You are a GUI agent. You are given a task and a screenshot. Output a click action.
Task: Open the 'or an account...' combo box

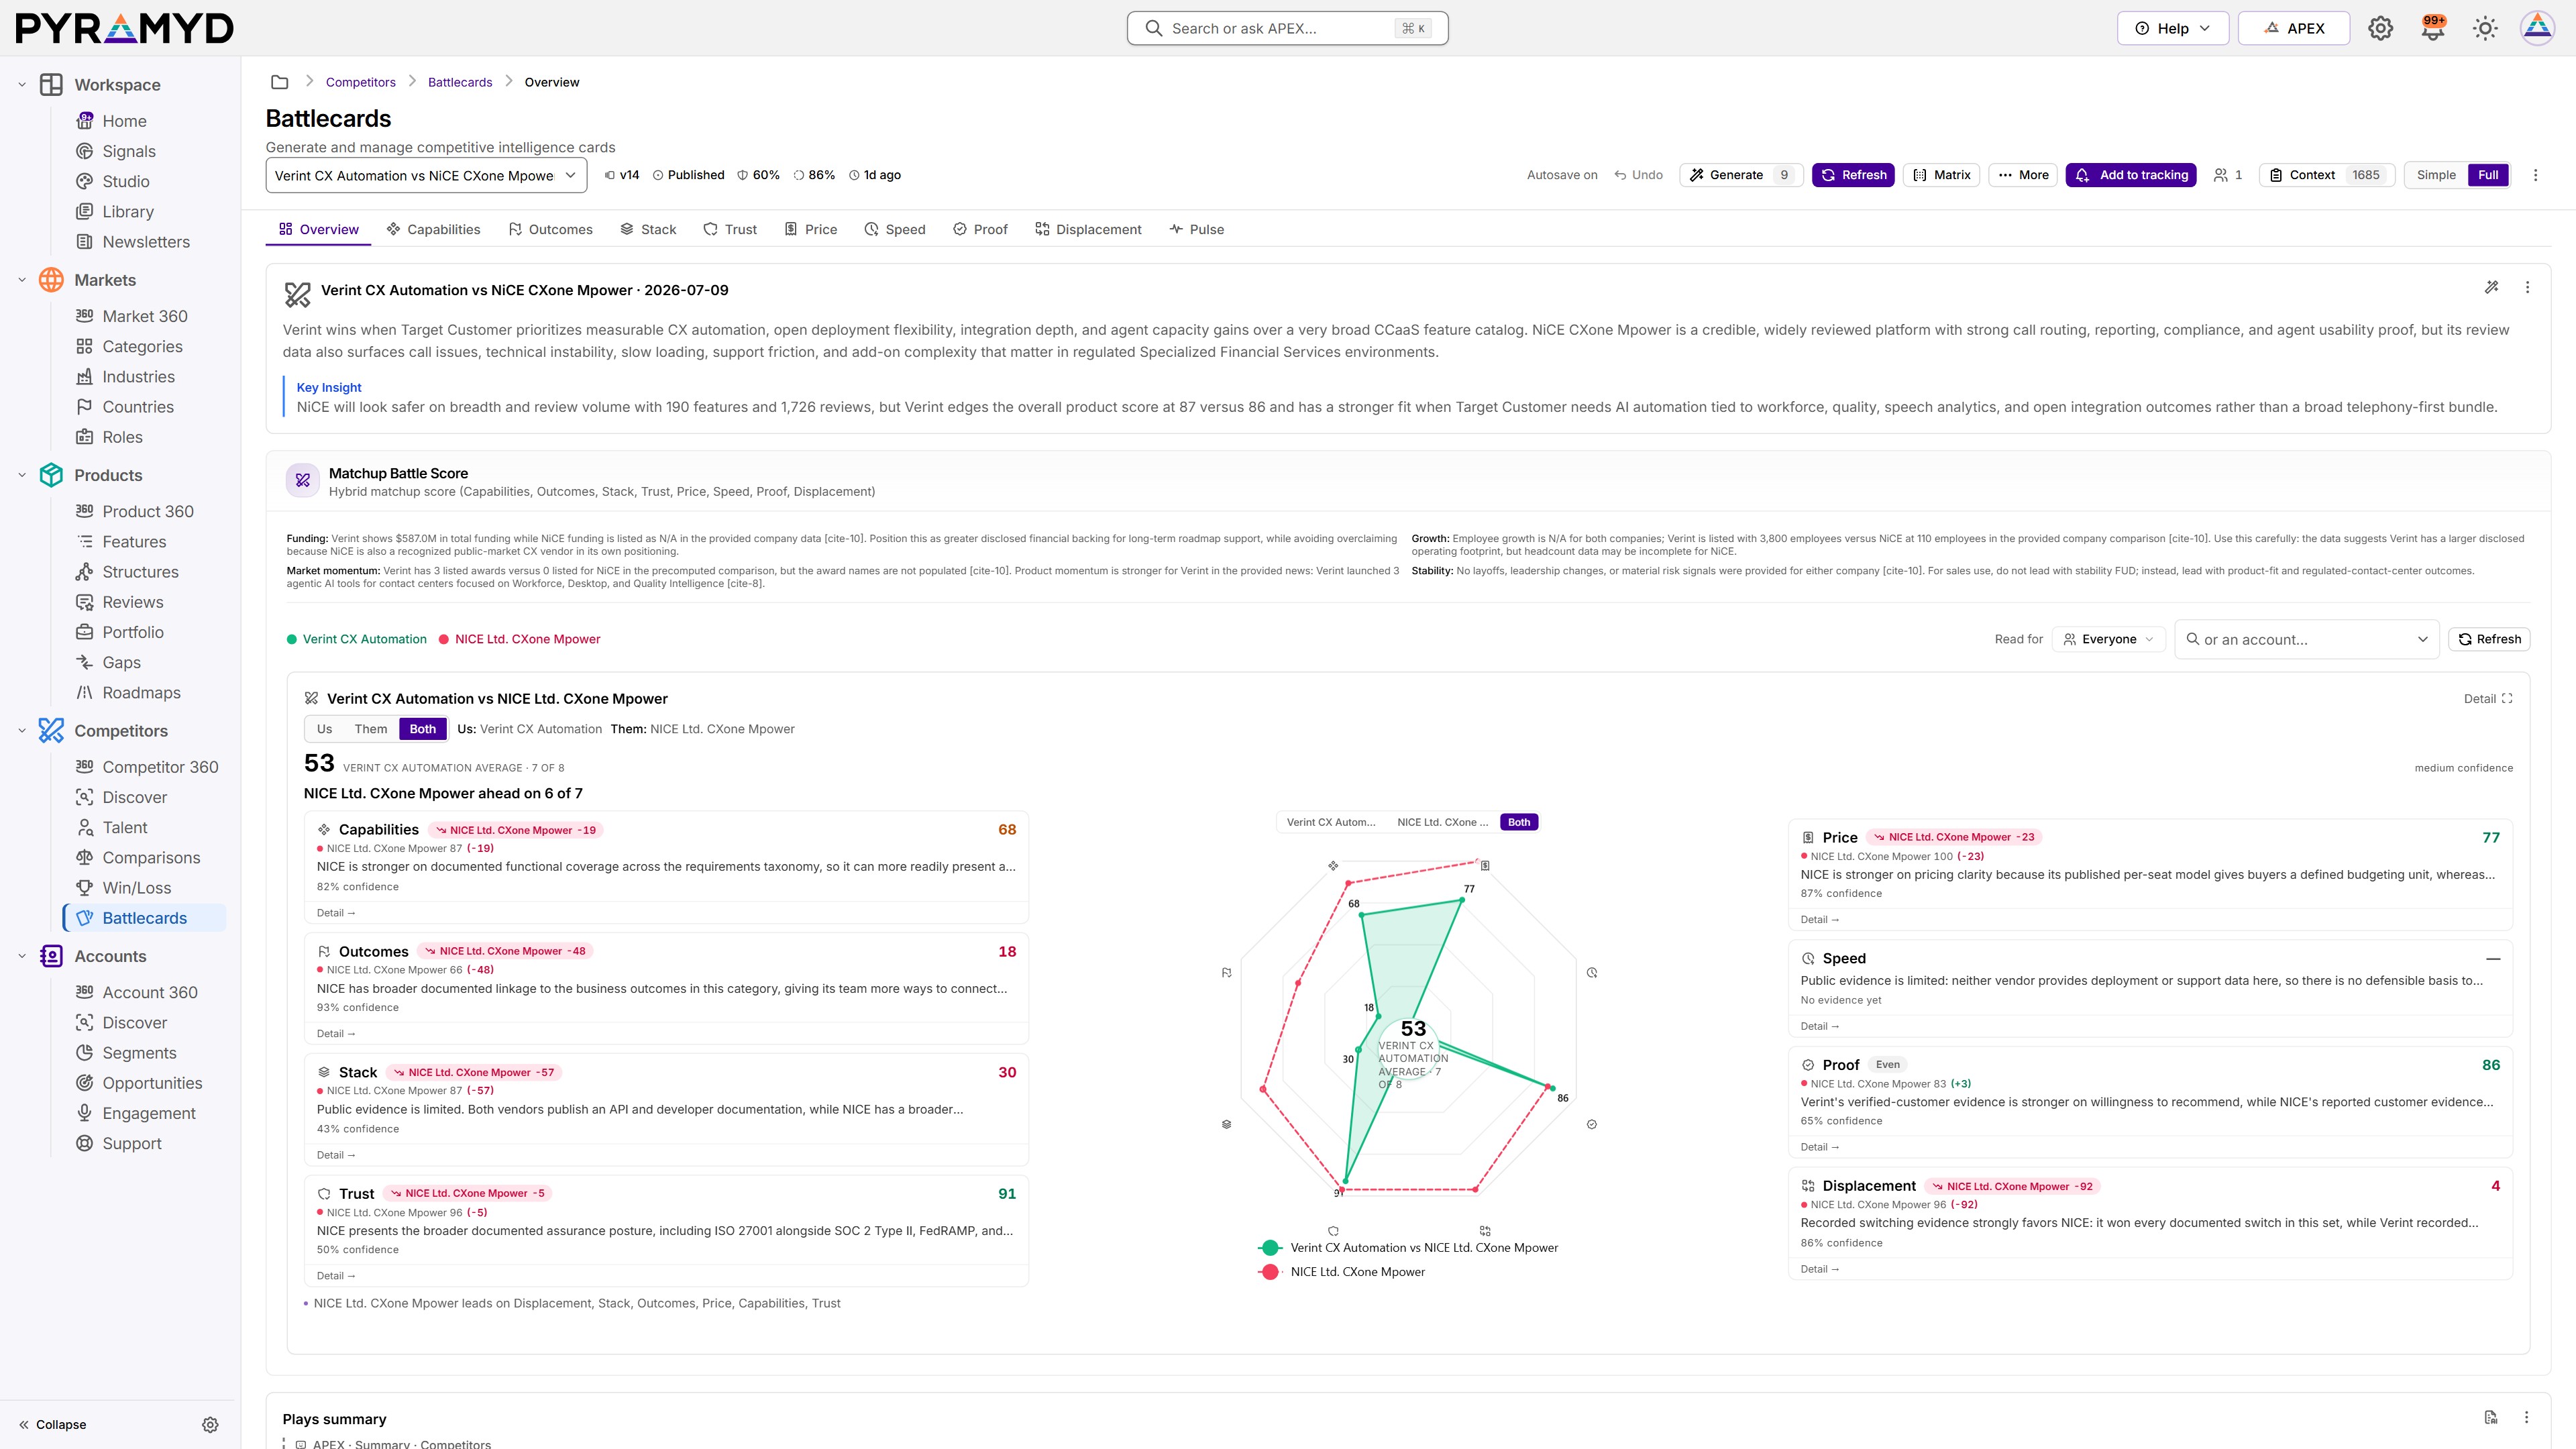pyautogui.click(x=2306, y=639)
